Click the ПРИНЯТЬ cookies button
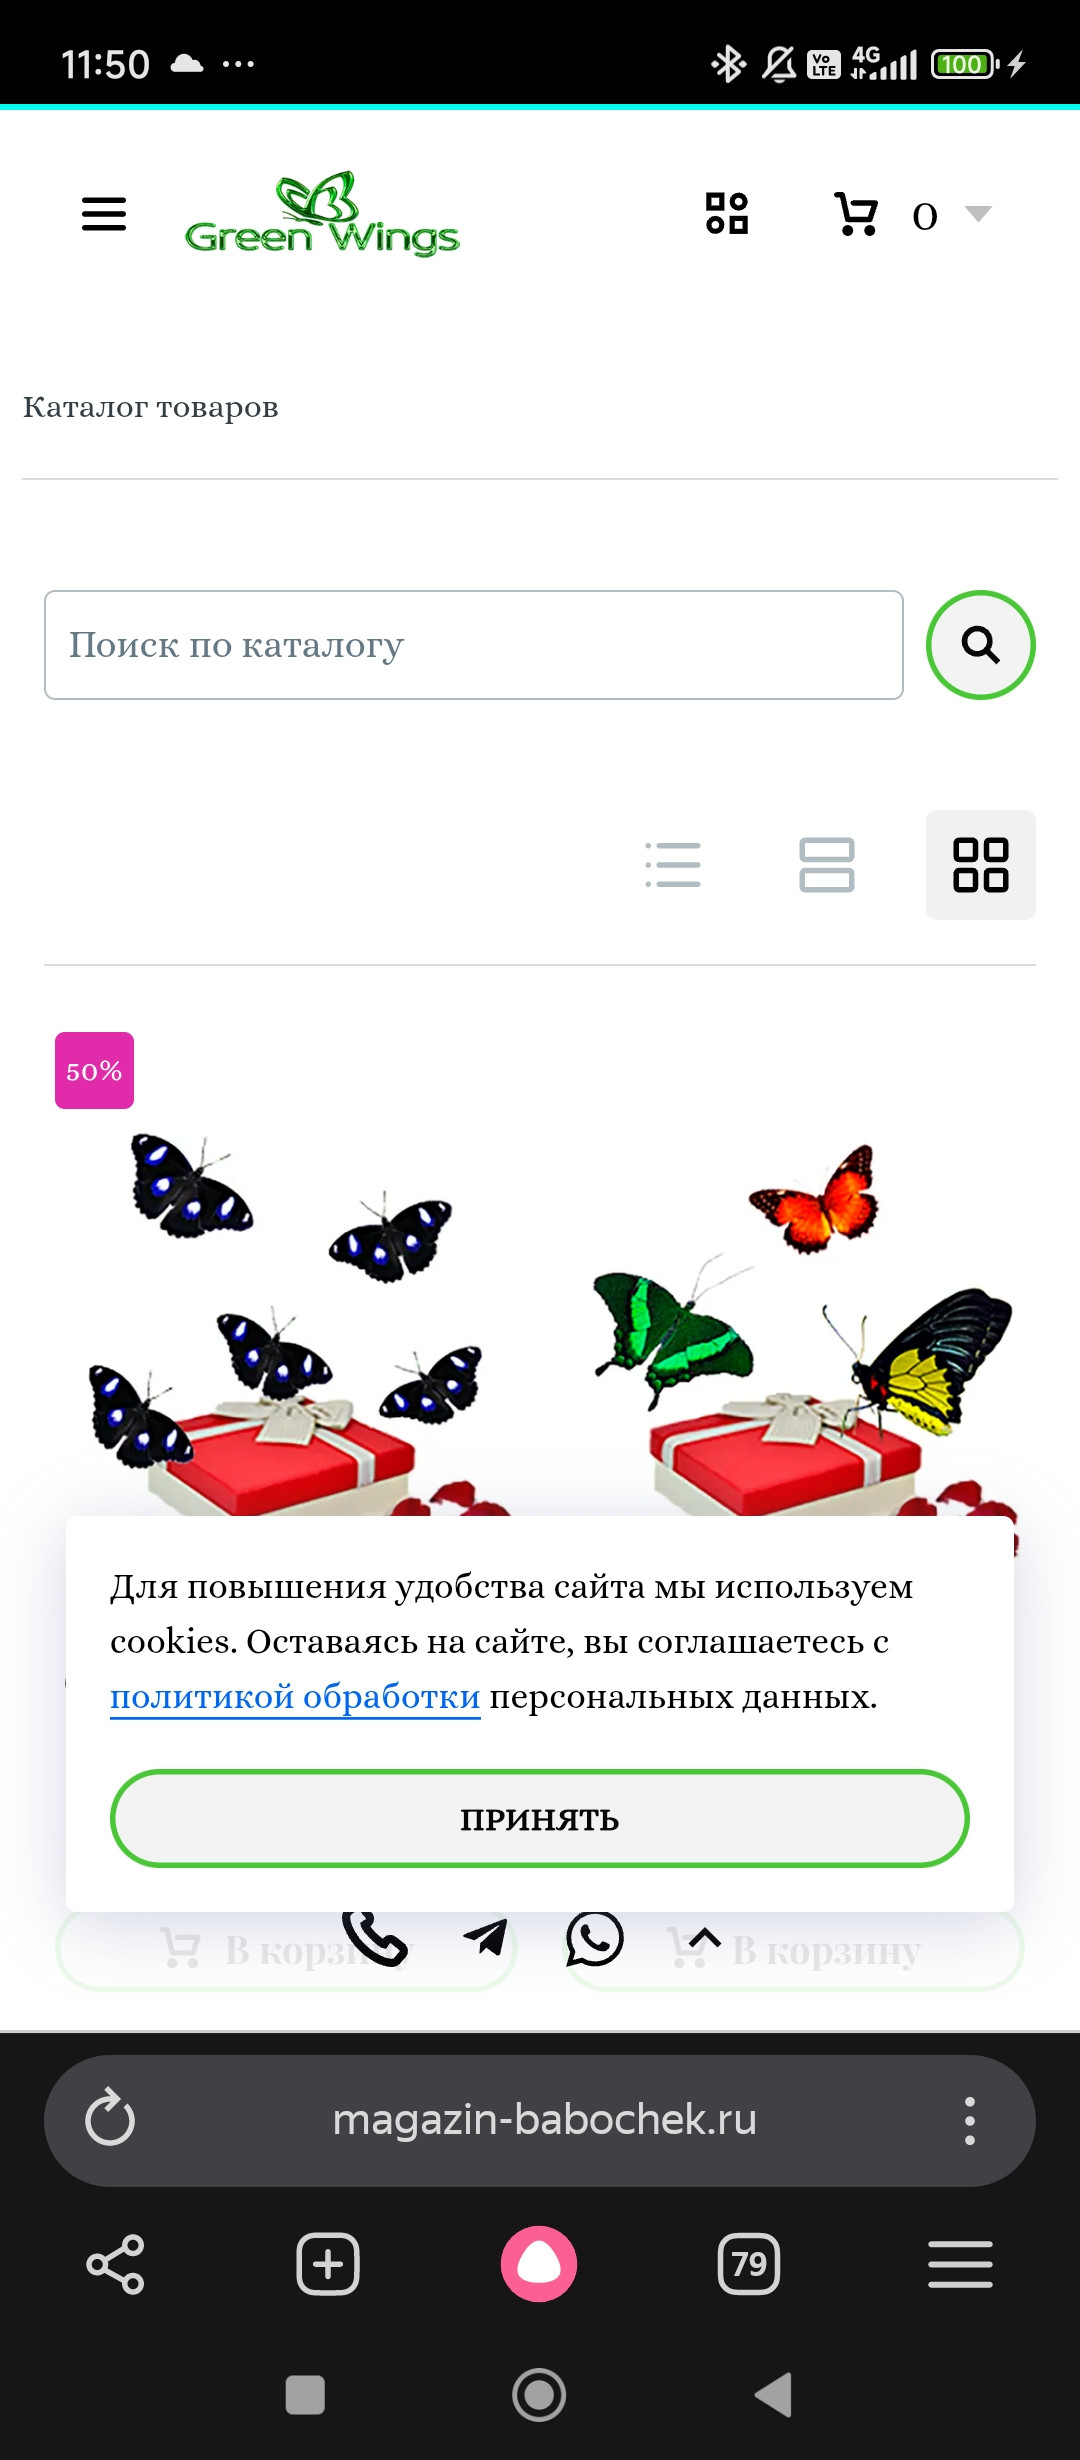The width and height of the screenshot is (1080, 2460). click(x=540, y=1819)
